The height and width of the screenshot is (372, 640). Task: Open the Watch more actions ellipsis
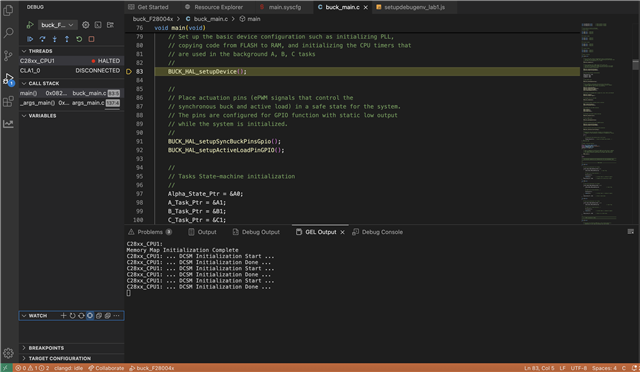click(117, 315)
